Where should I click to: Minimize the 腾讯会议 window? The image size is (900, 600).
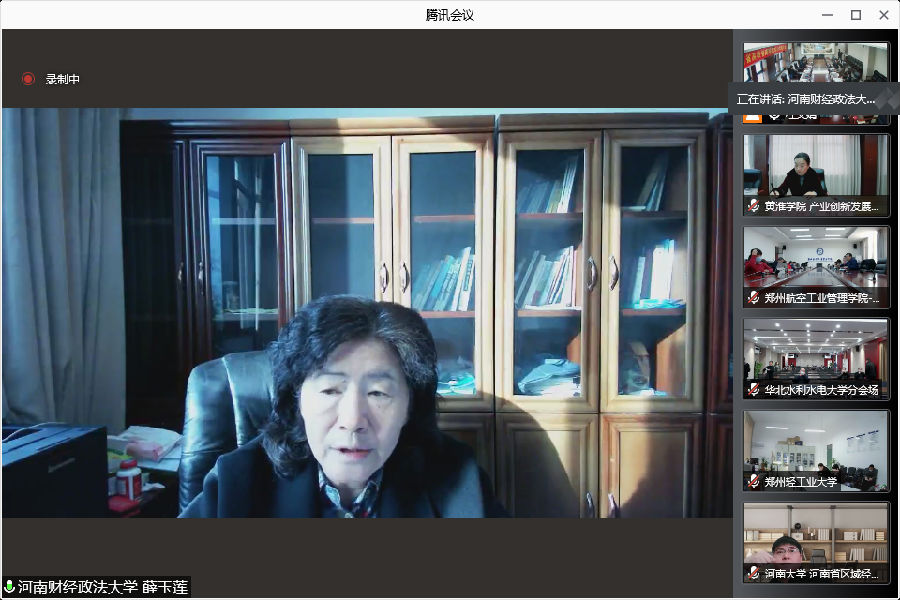[x=827, y=15]
